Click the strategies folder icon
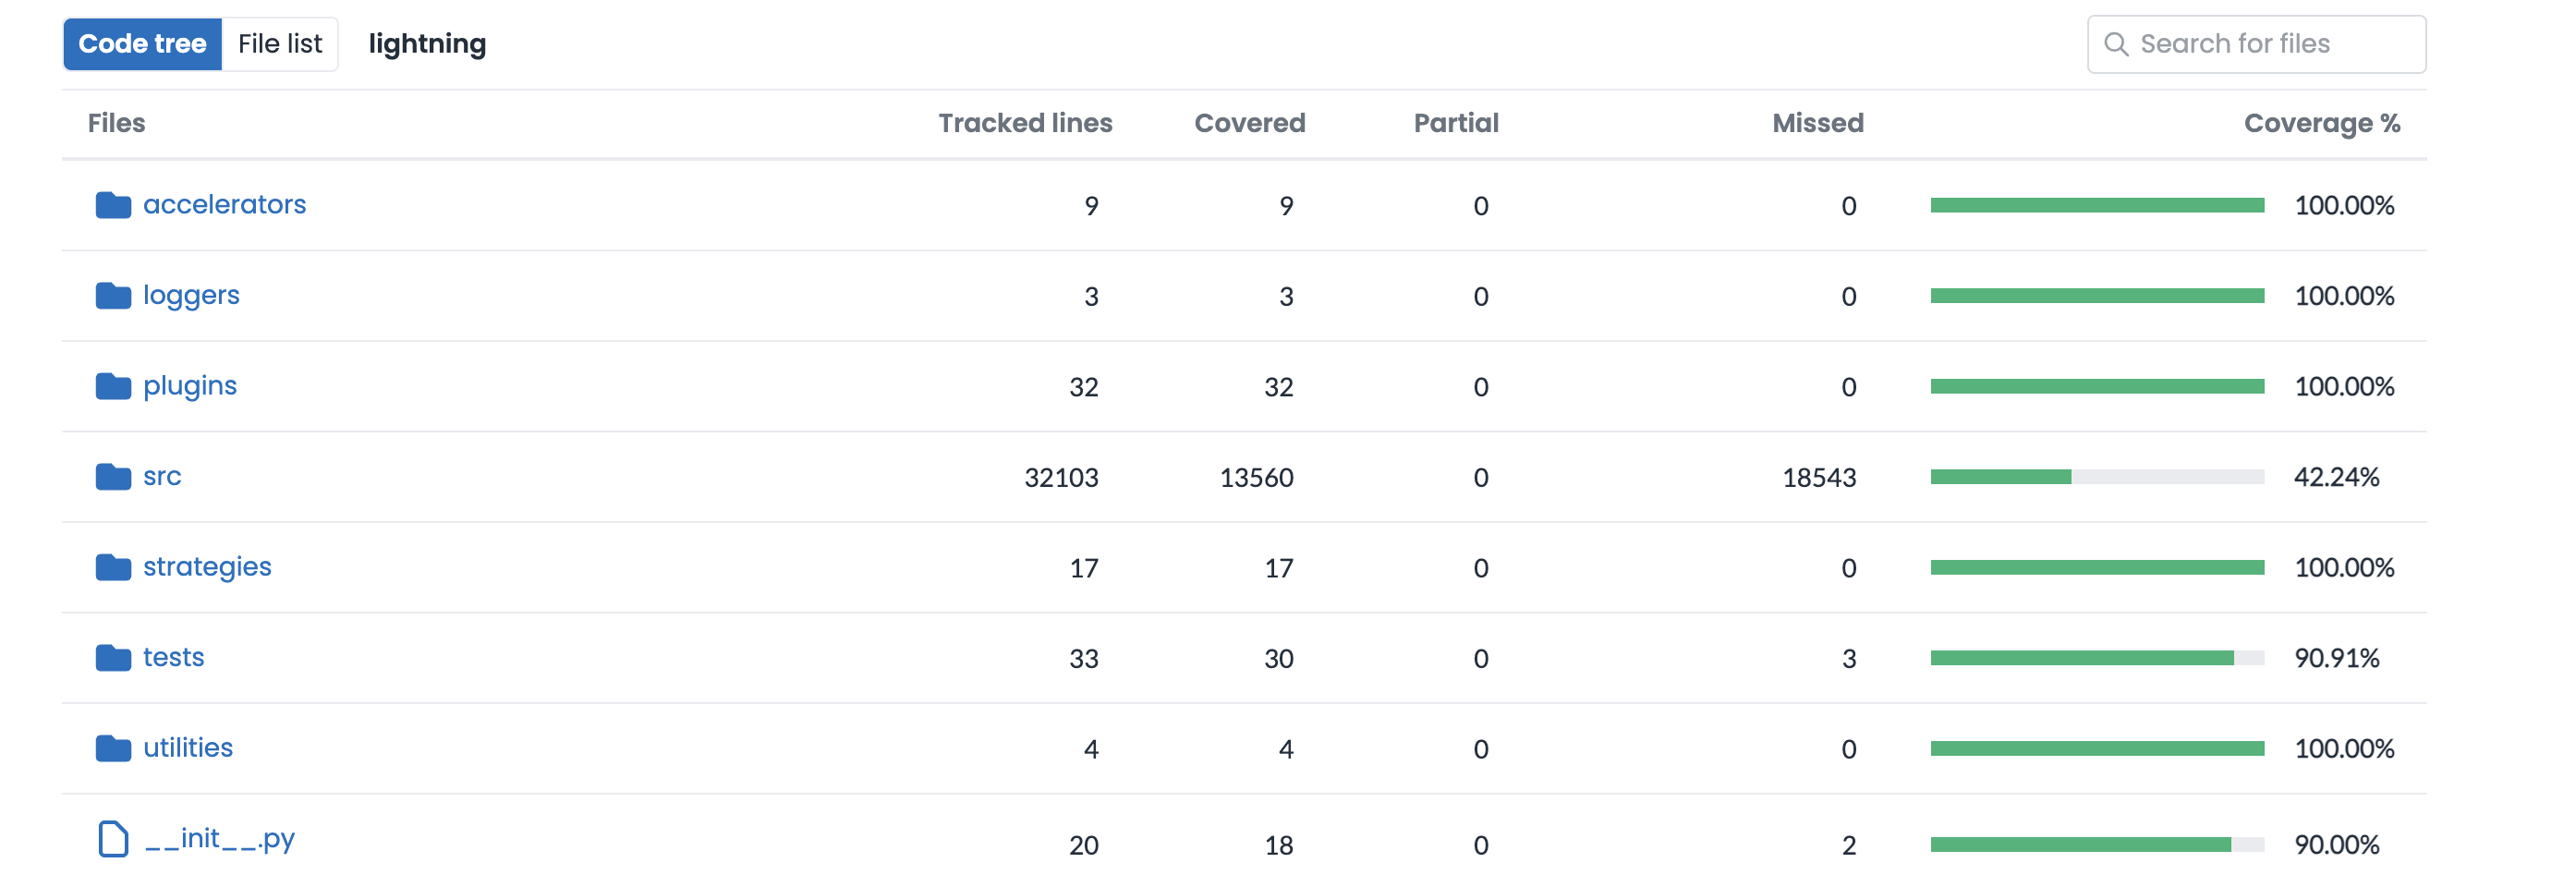The width and height of the screenshot is (2576, 887). pos(113,567)
